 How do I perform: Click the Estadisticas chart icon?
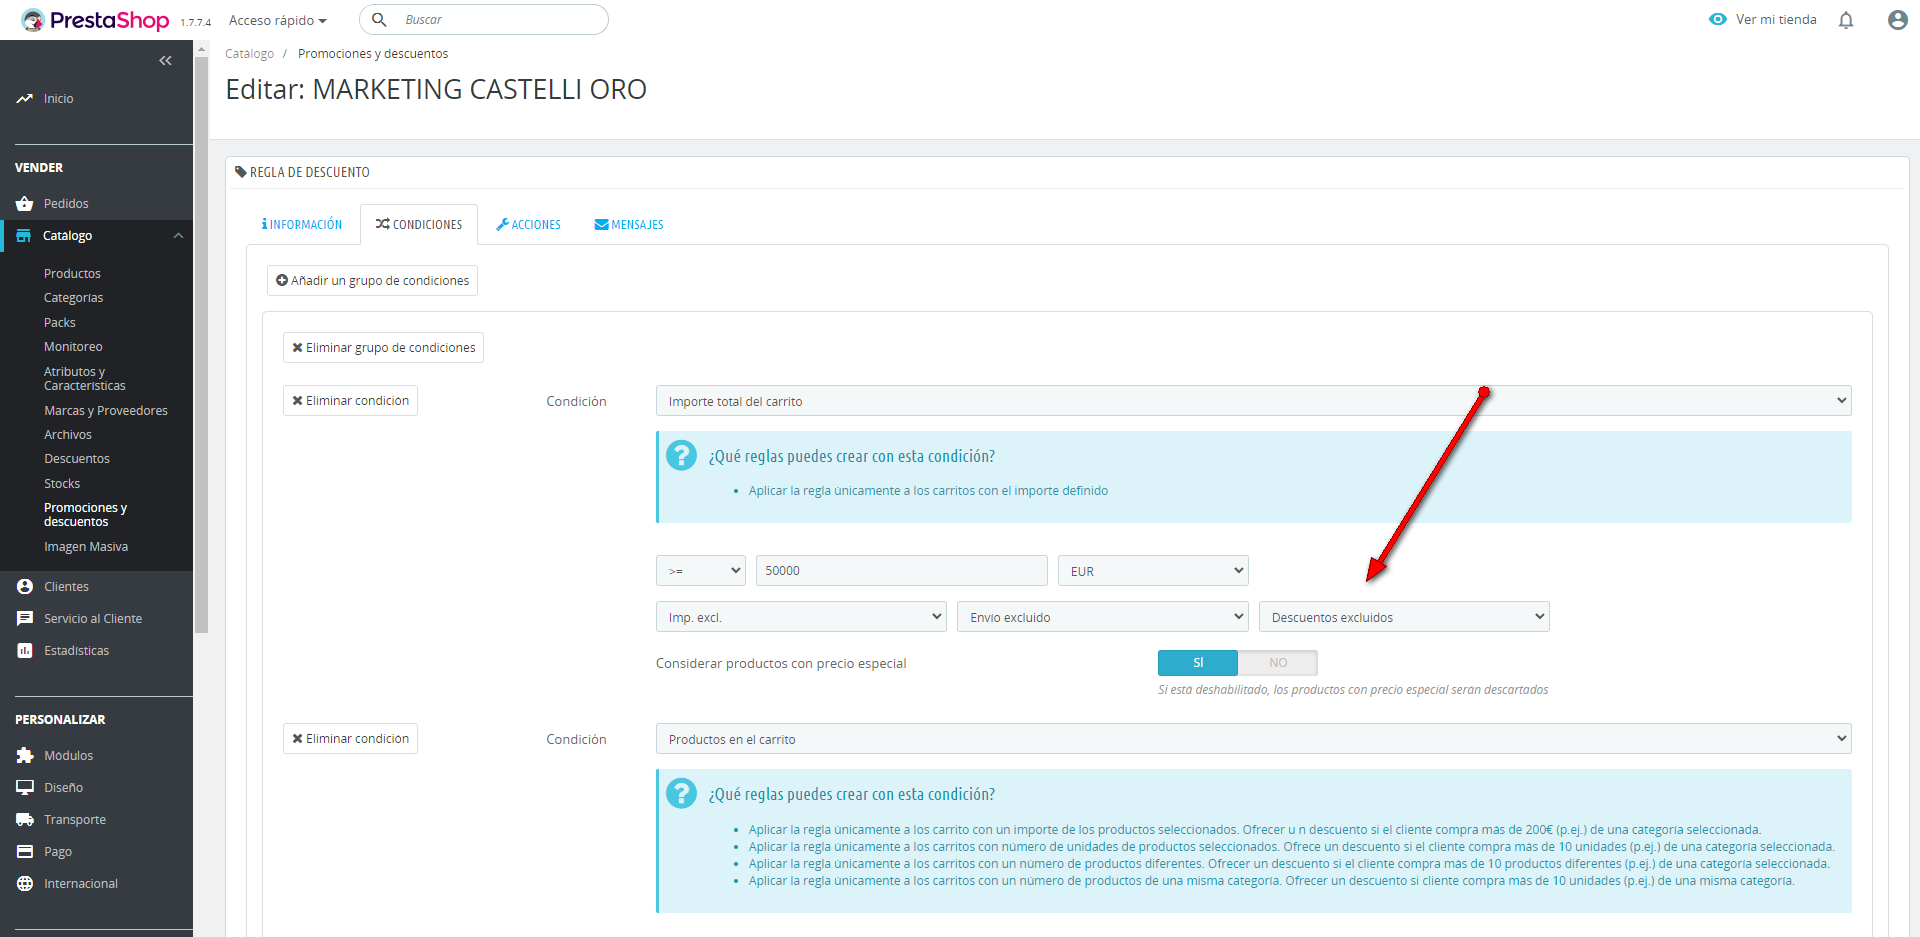click(25, 651)
